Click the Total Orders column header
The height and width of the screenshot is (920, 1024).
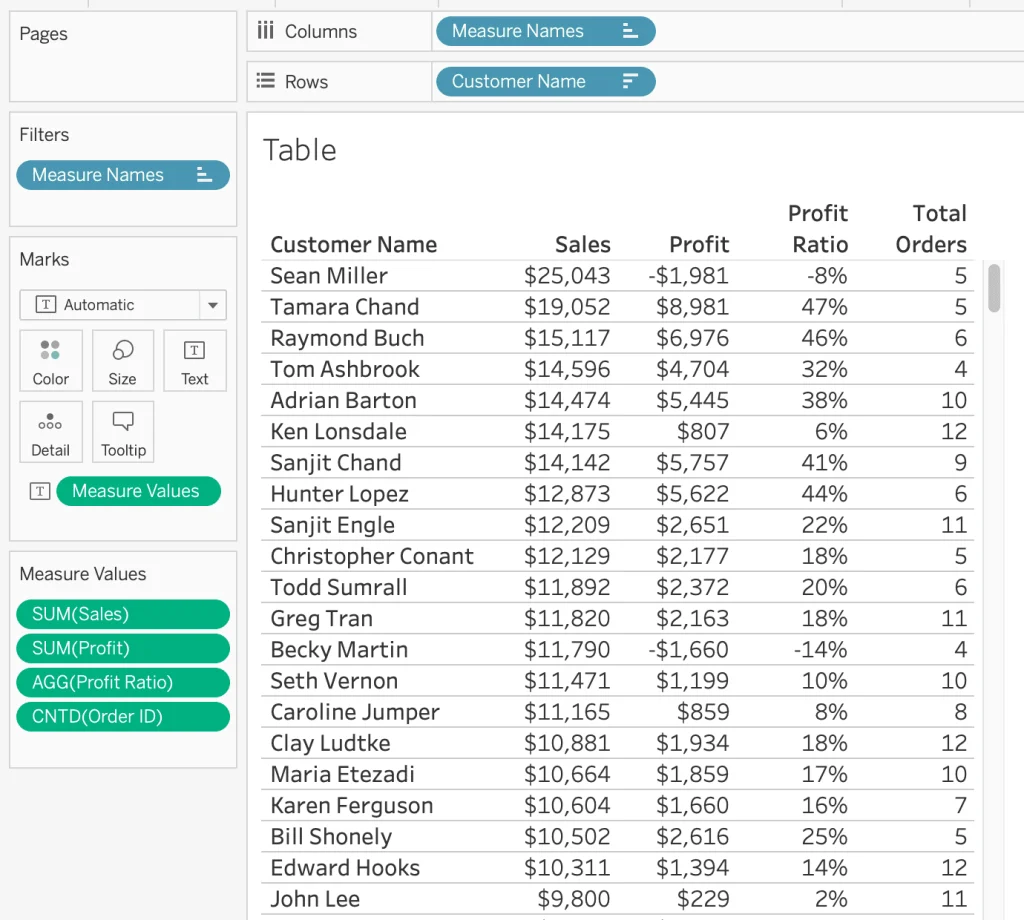pos(931,229)
